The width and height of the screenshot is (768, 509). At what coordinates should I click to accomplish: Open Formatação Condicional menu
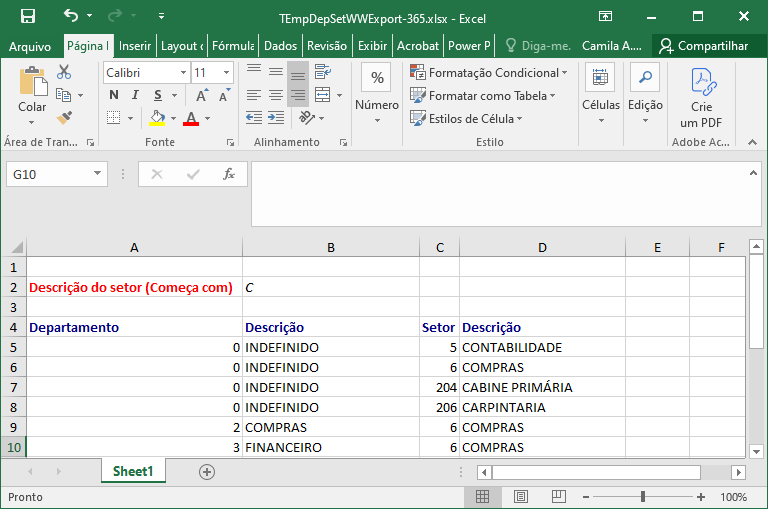click(488, 73)
